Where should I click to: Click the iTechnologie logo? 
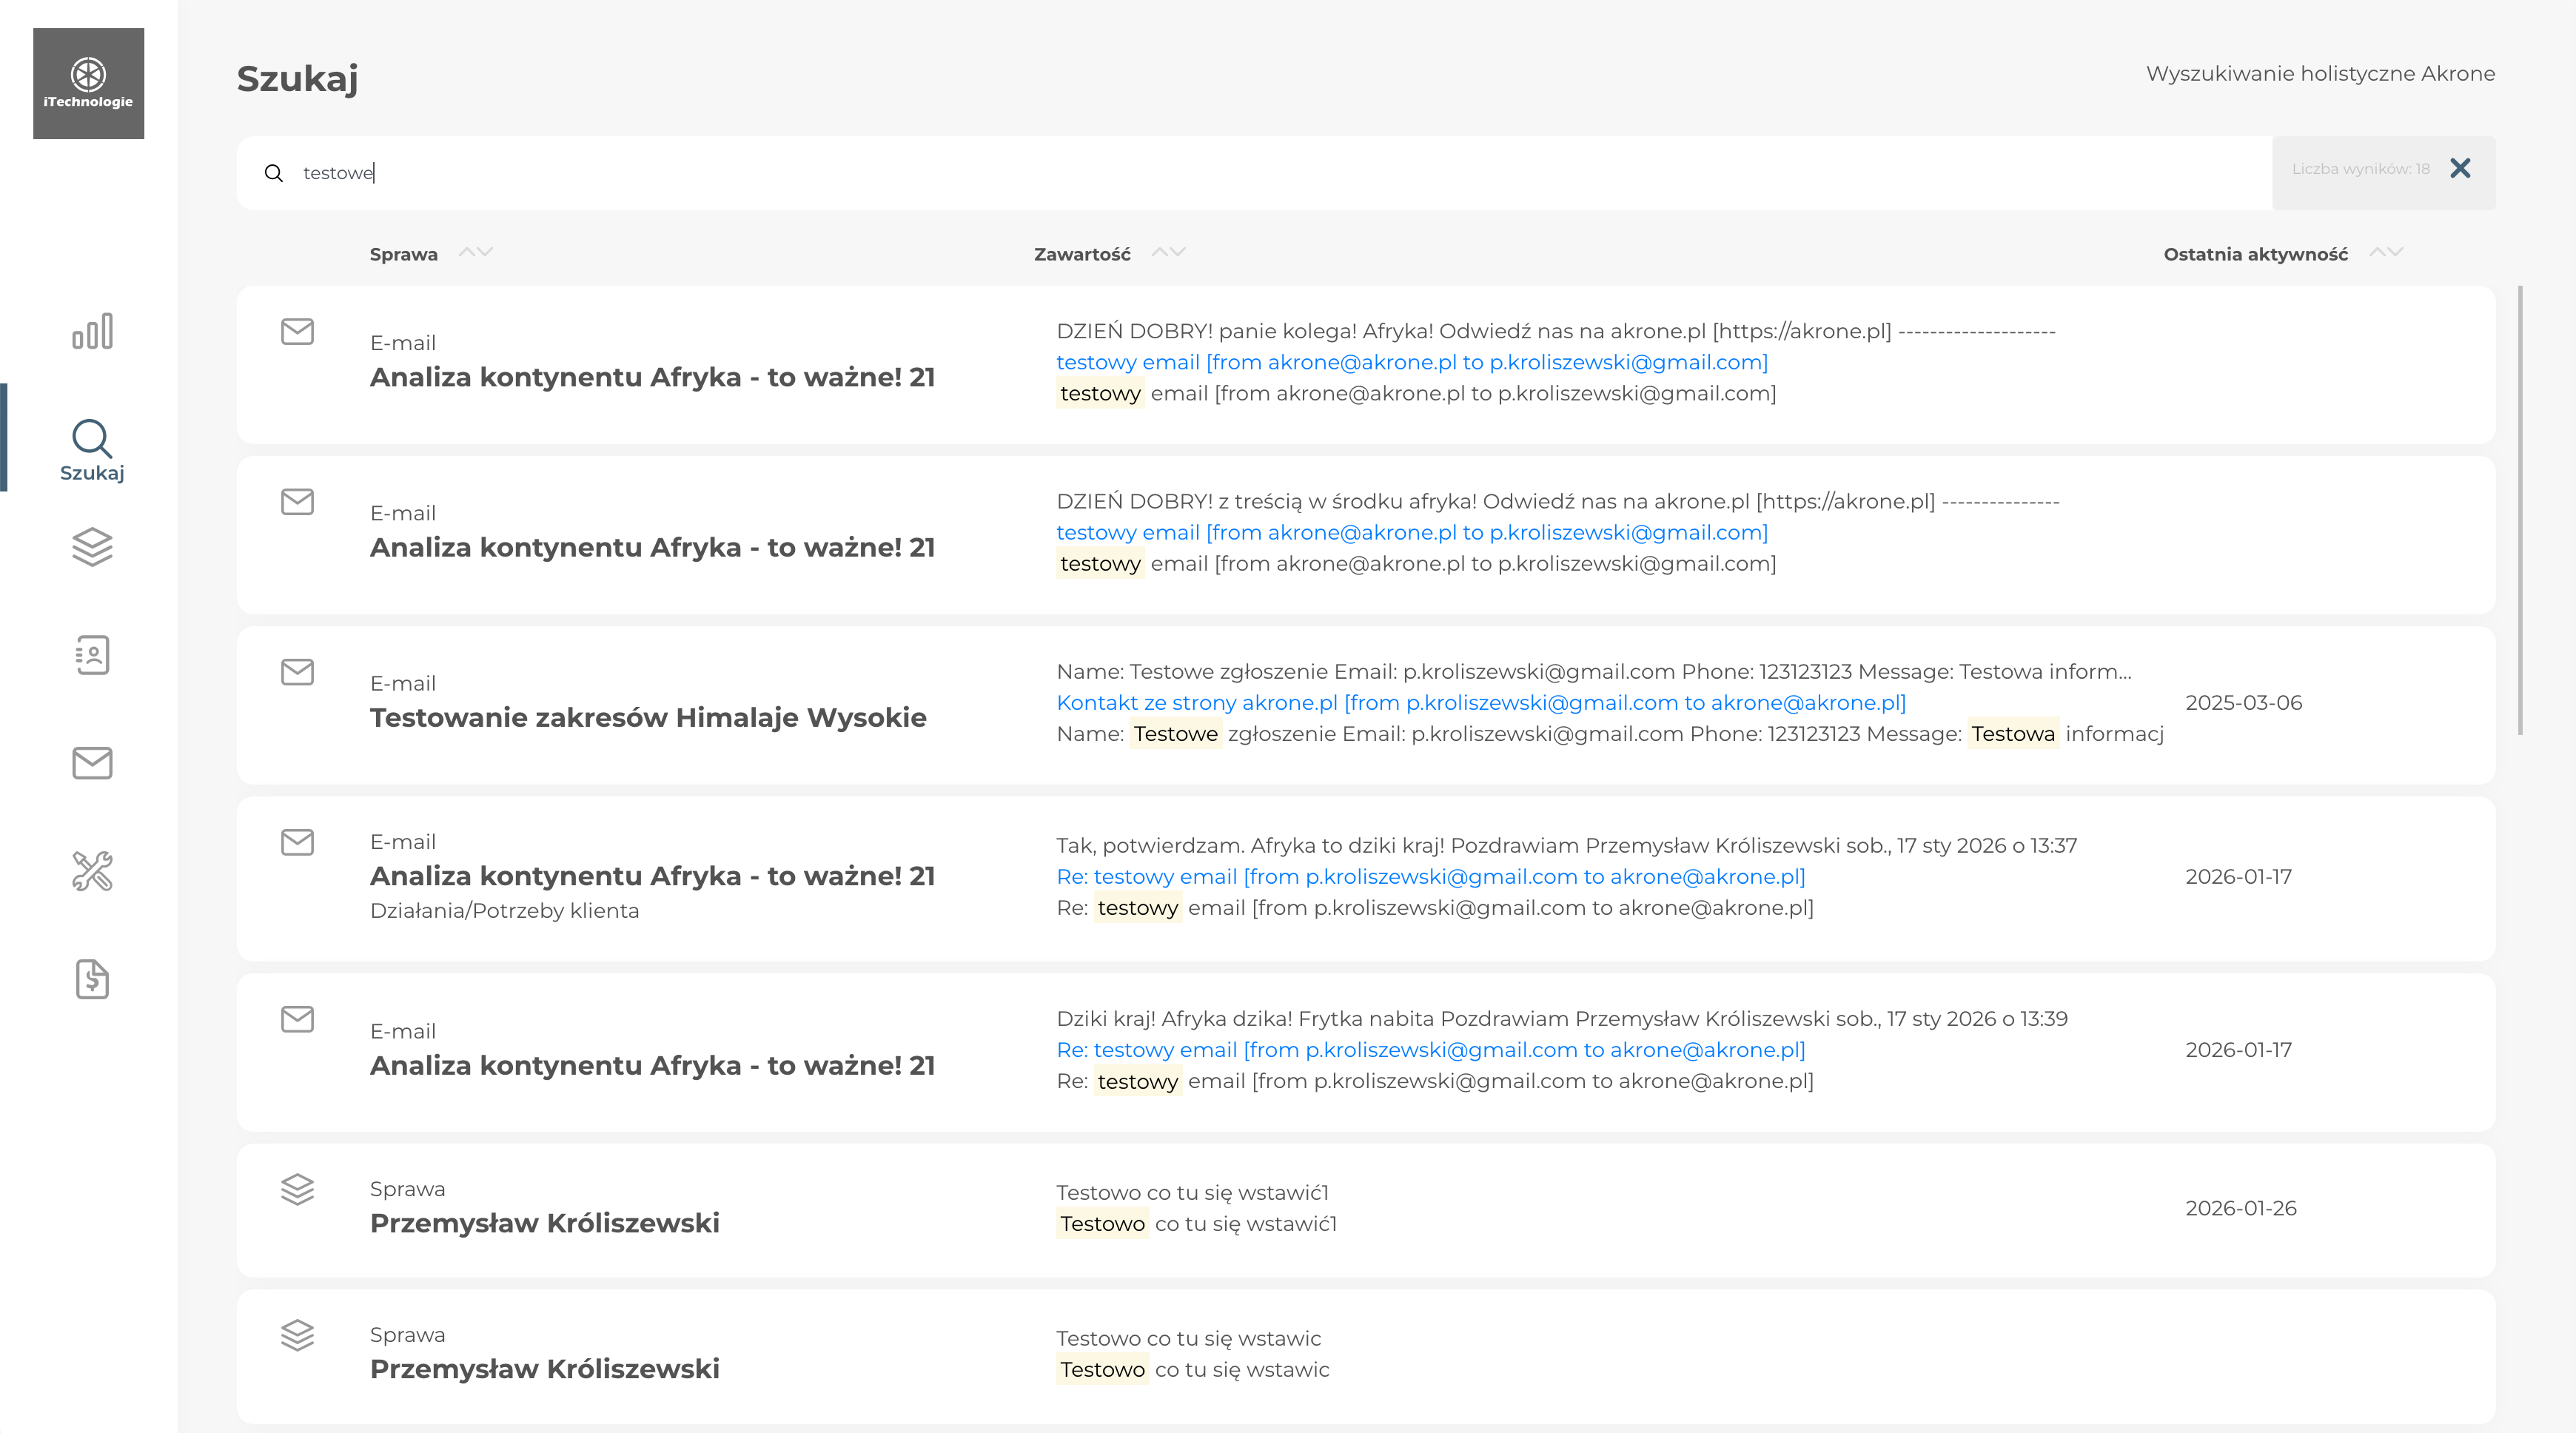click(x=88, y=84)
